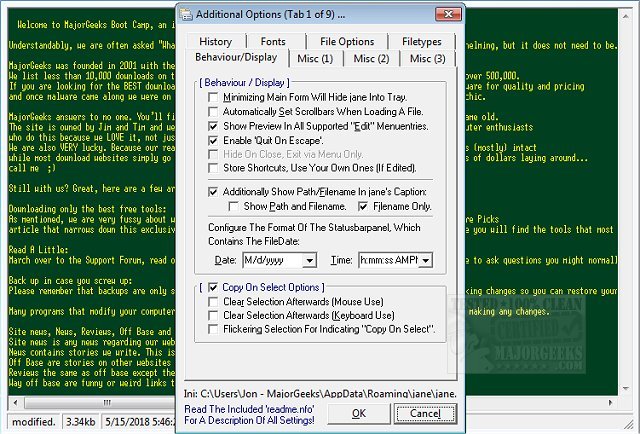Go to the Filetypes tab

click(x=422, y=41)
